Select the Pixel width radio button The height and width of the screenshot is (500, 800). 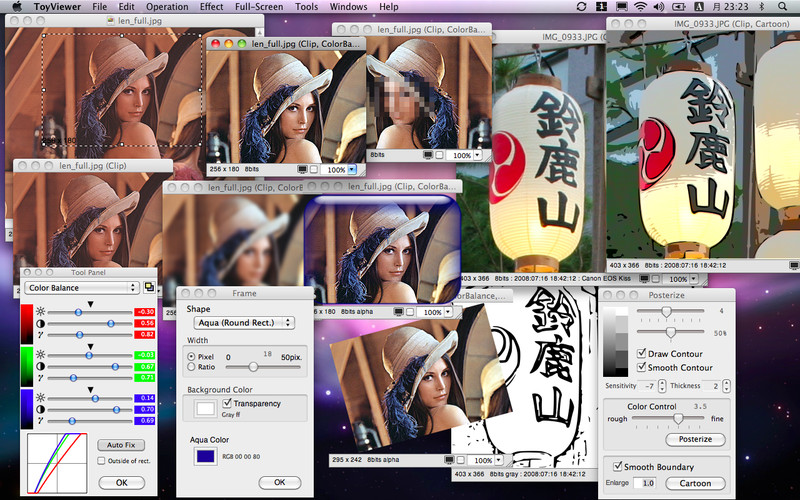pos(191,357)
